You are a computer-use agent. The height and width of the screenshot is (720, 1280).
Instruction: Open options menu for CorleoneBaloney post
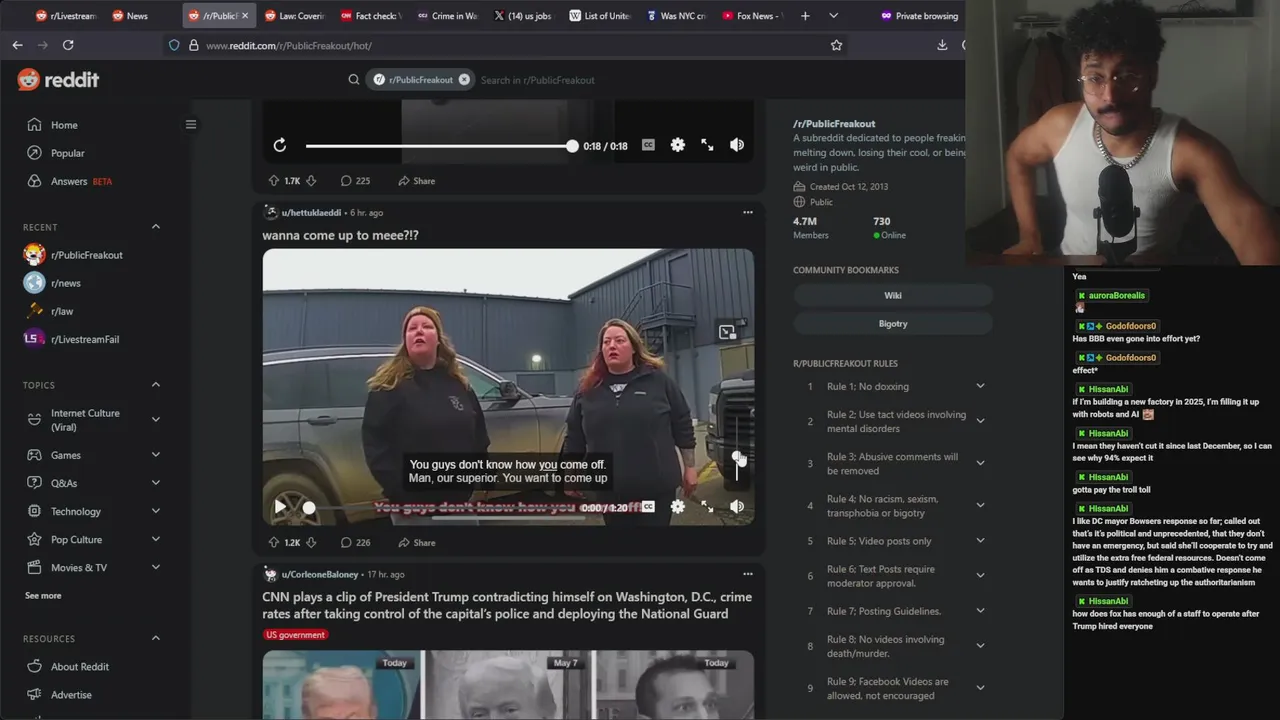coord(747,574)
